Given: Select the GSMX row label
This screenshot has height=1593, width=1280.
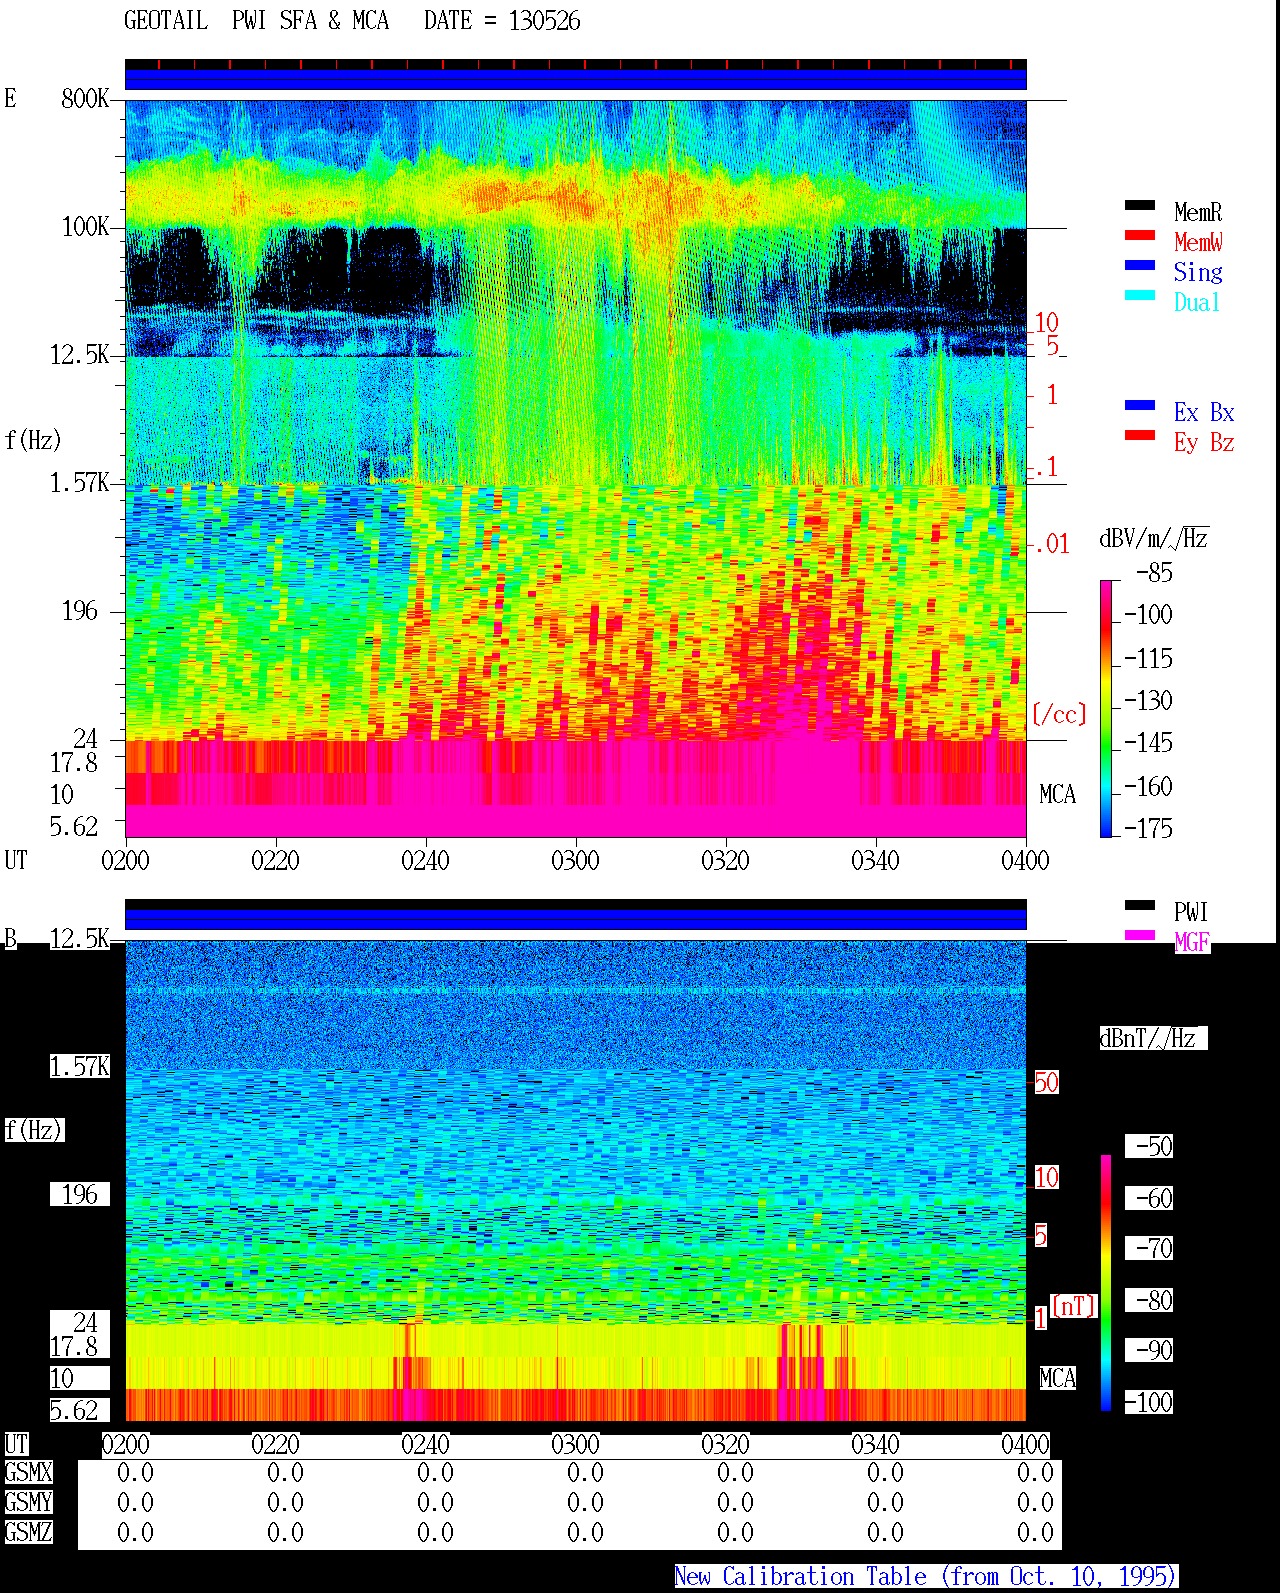Looking at the screenshot, I should click(28, 1473).
